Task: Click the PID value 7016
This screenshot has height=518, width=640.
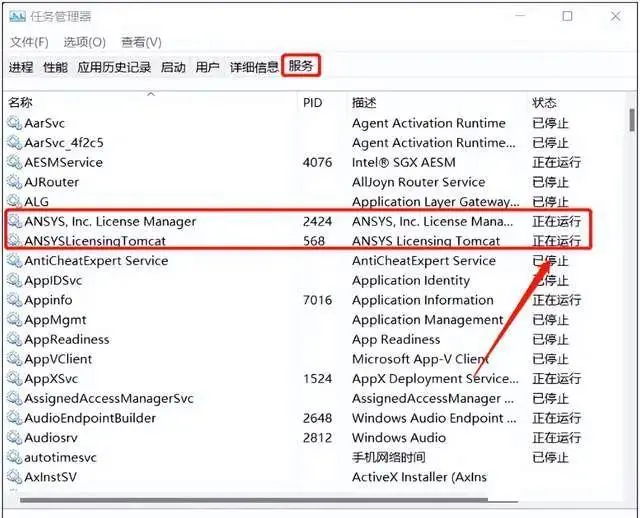Action: click(x=317, y=300)
